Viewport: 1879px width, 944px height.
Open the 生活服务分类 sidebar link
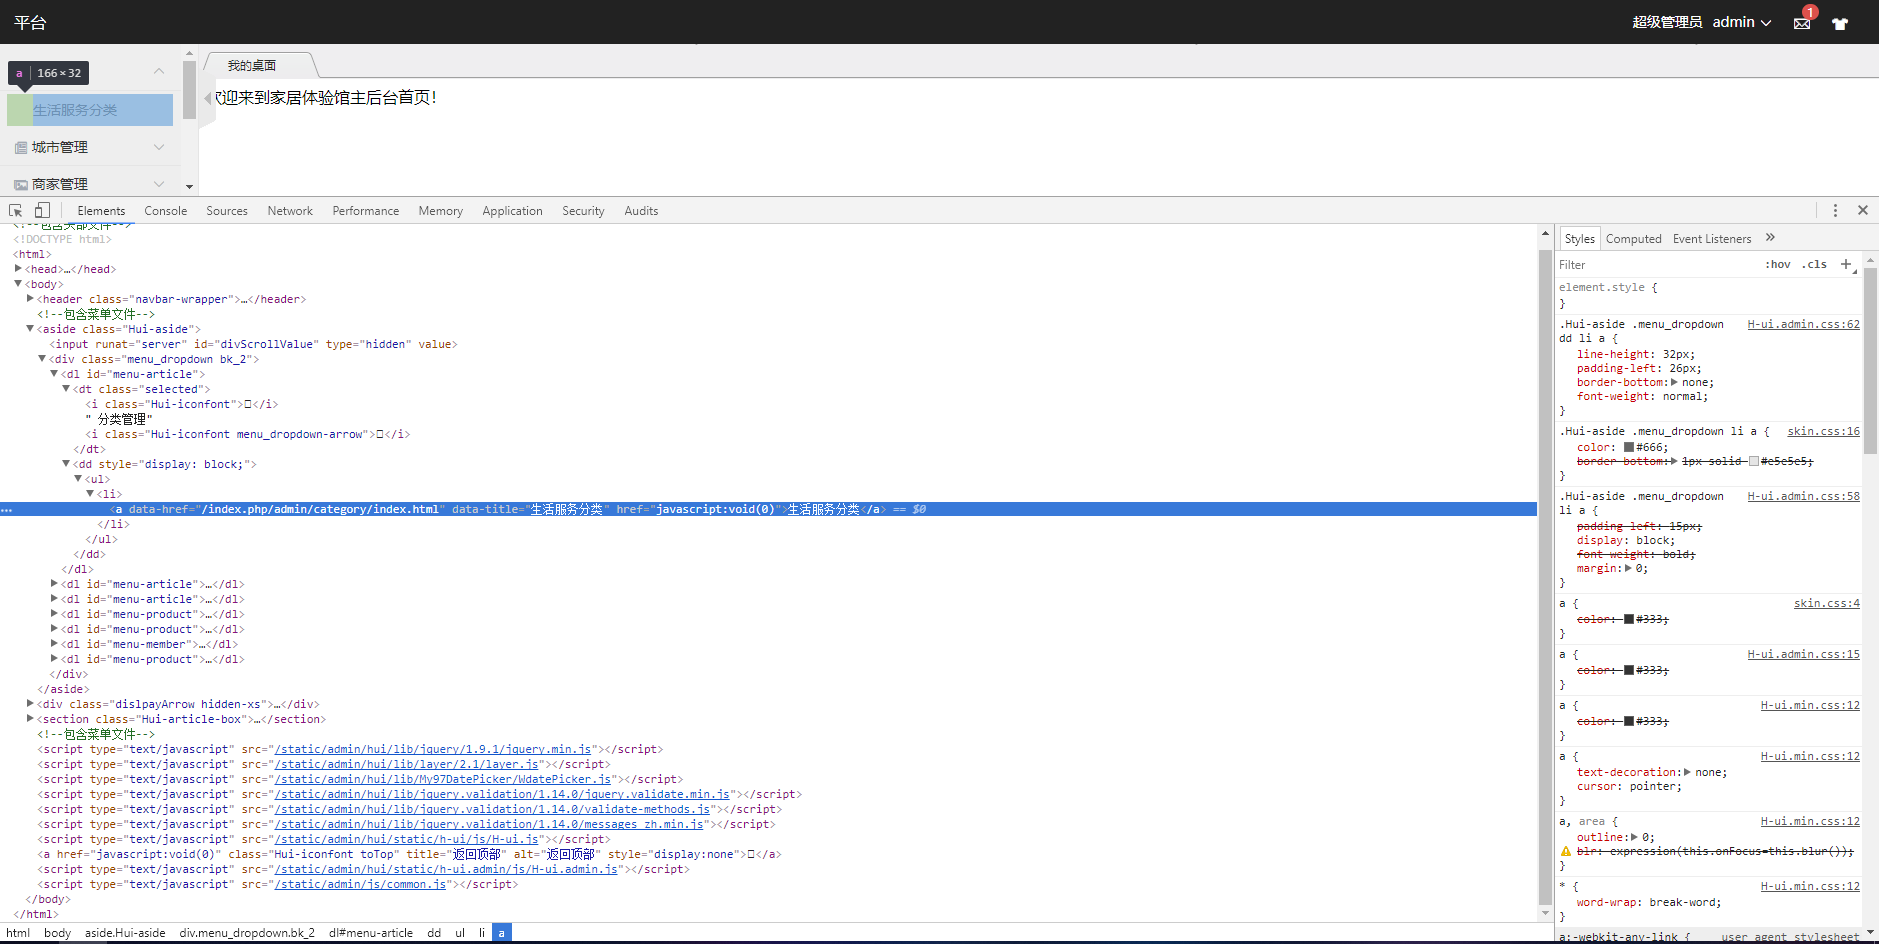[90, 110]
